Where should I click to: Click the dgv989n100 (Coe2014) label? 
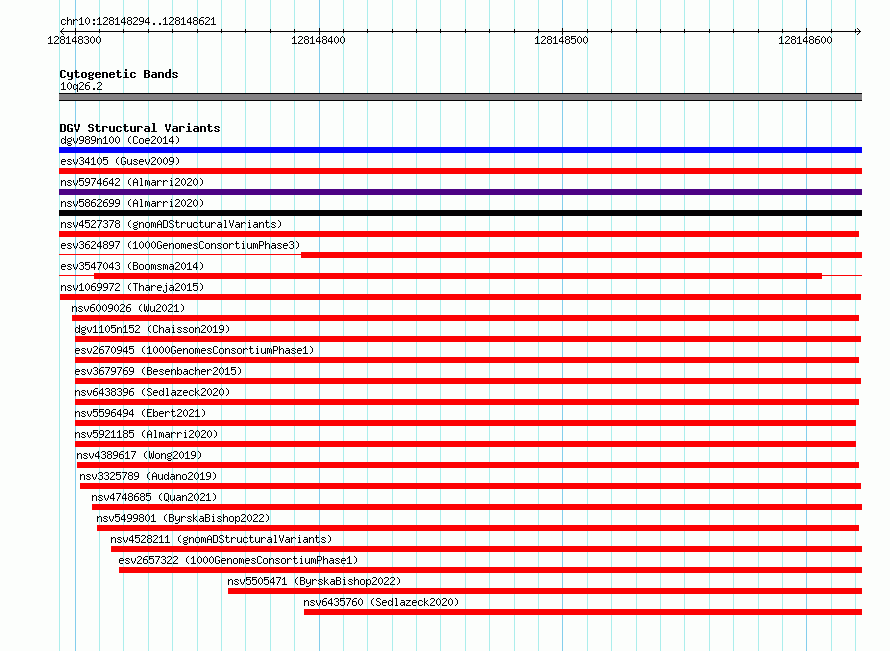[120, 140]
